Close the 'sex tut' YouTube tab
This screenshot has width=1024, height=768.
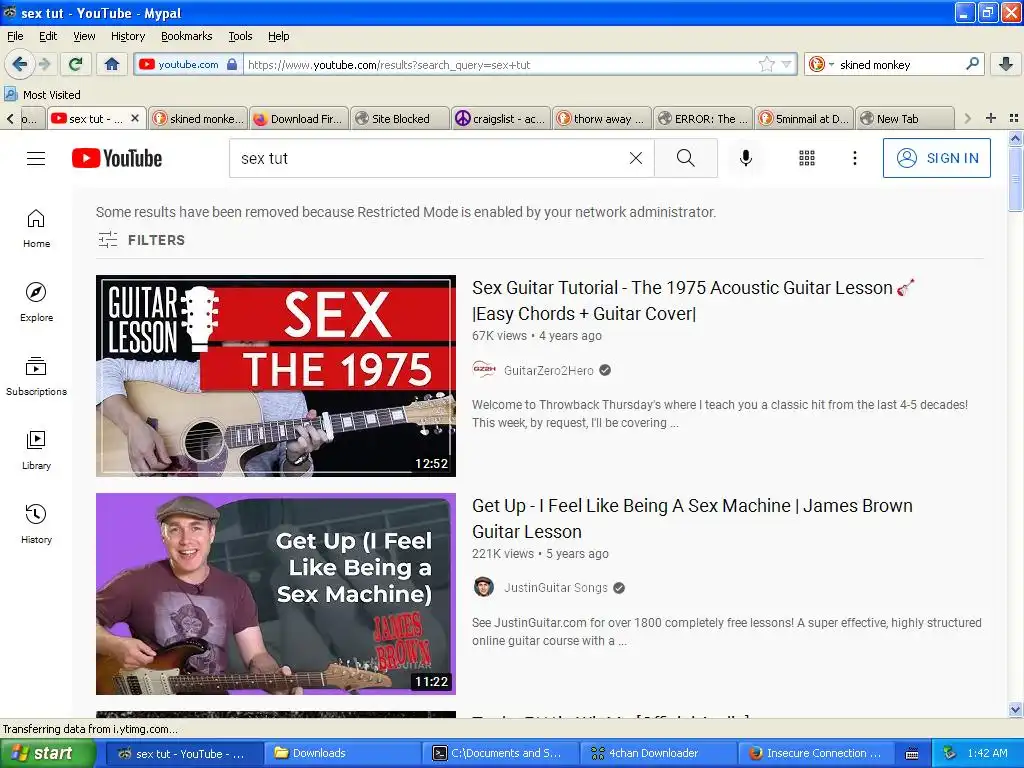click(x=135, y=118)
